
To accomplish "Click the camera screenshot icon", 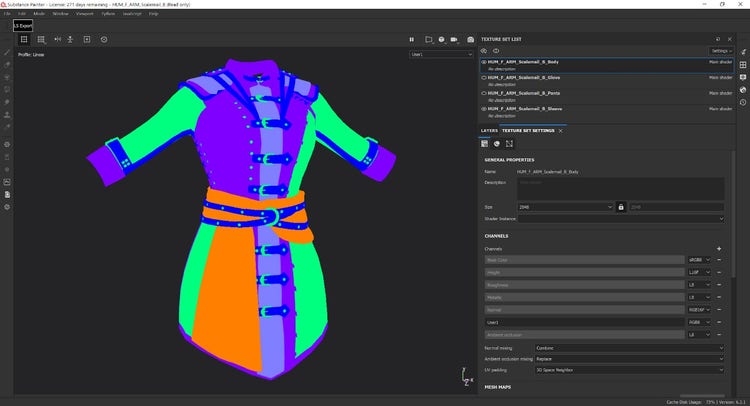I will click(471, 39).
